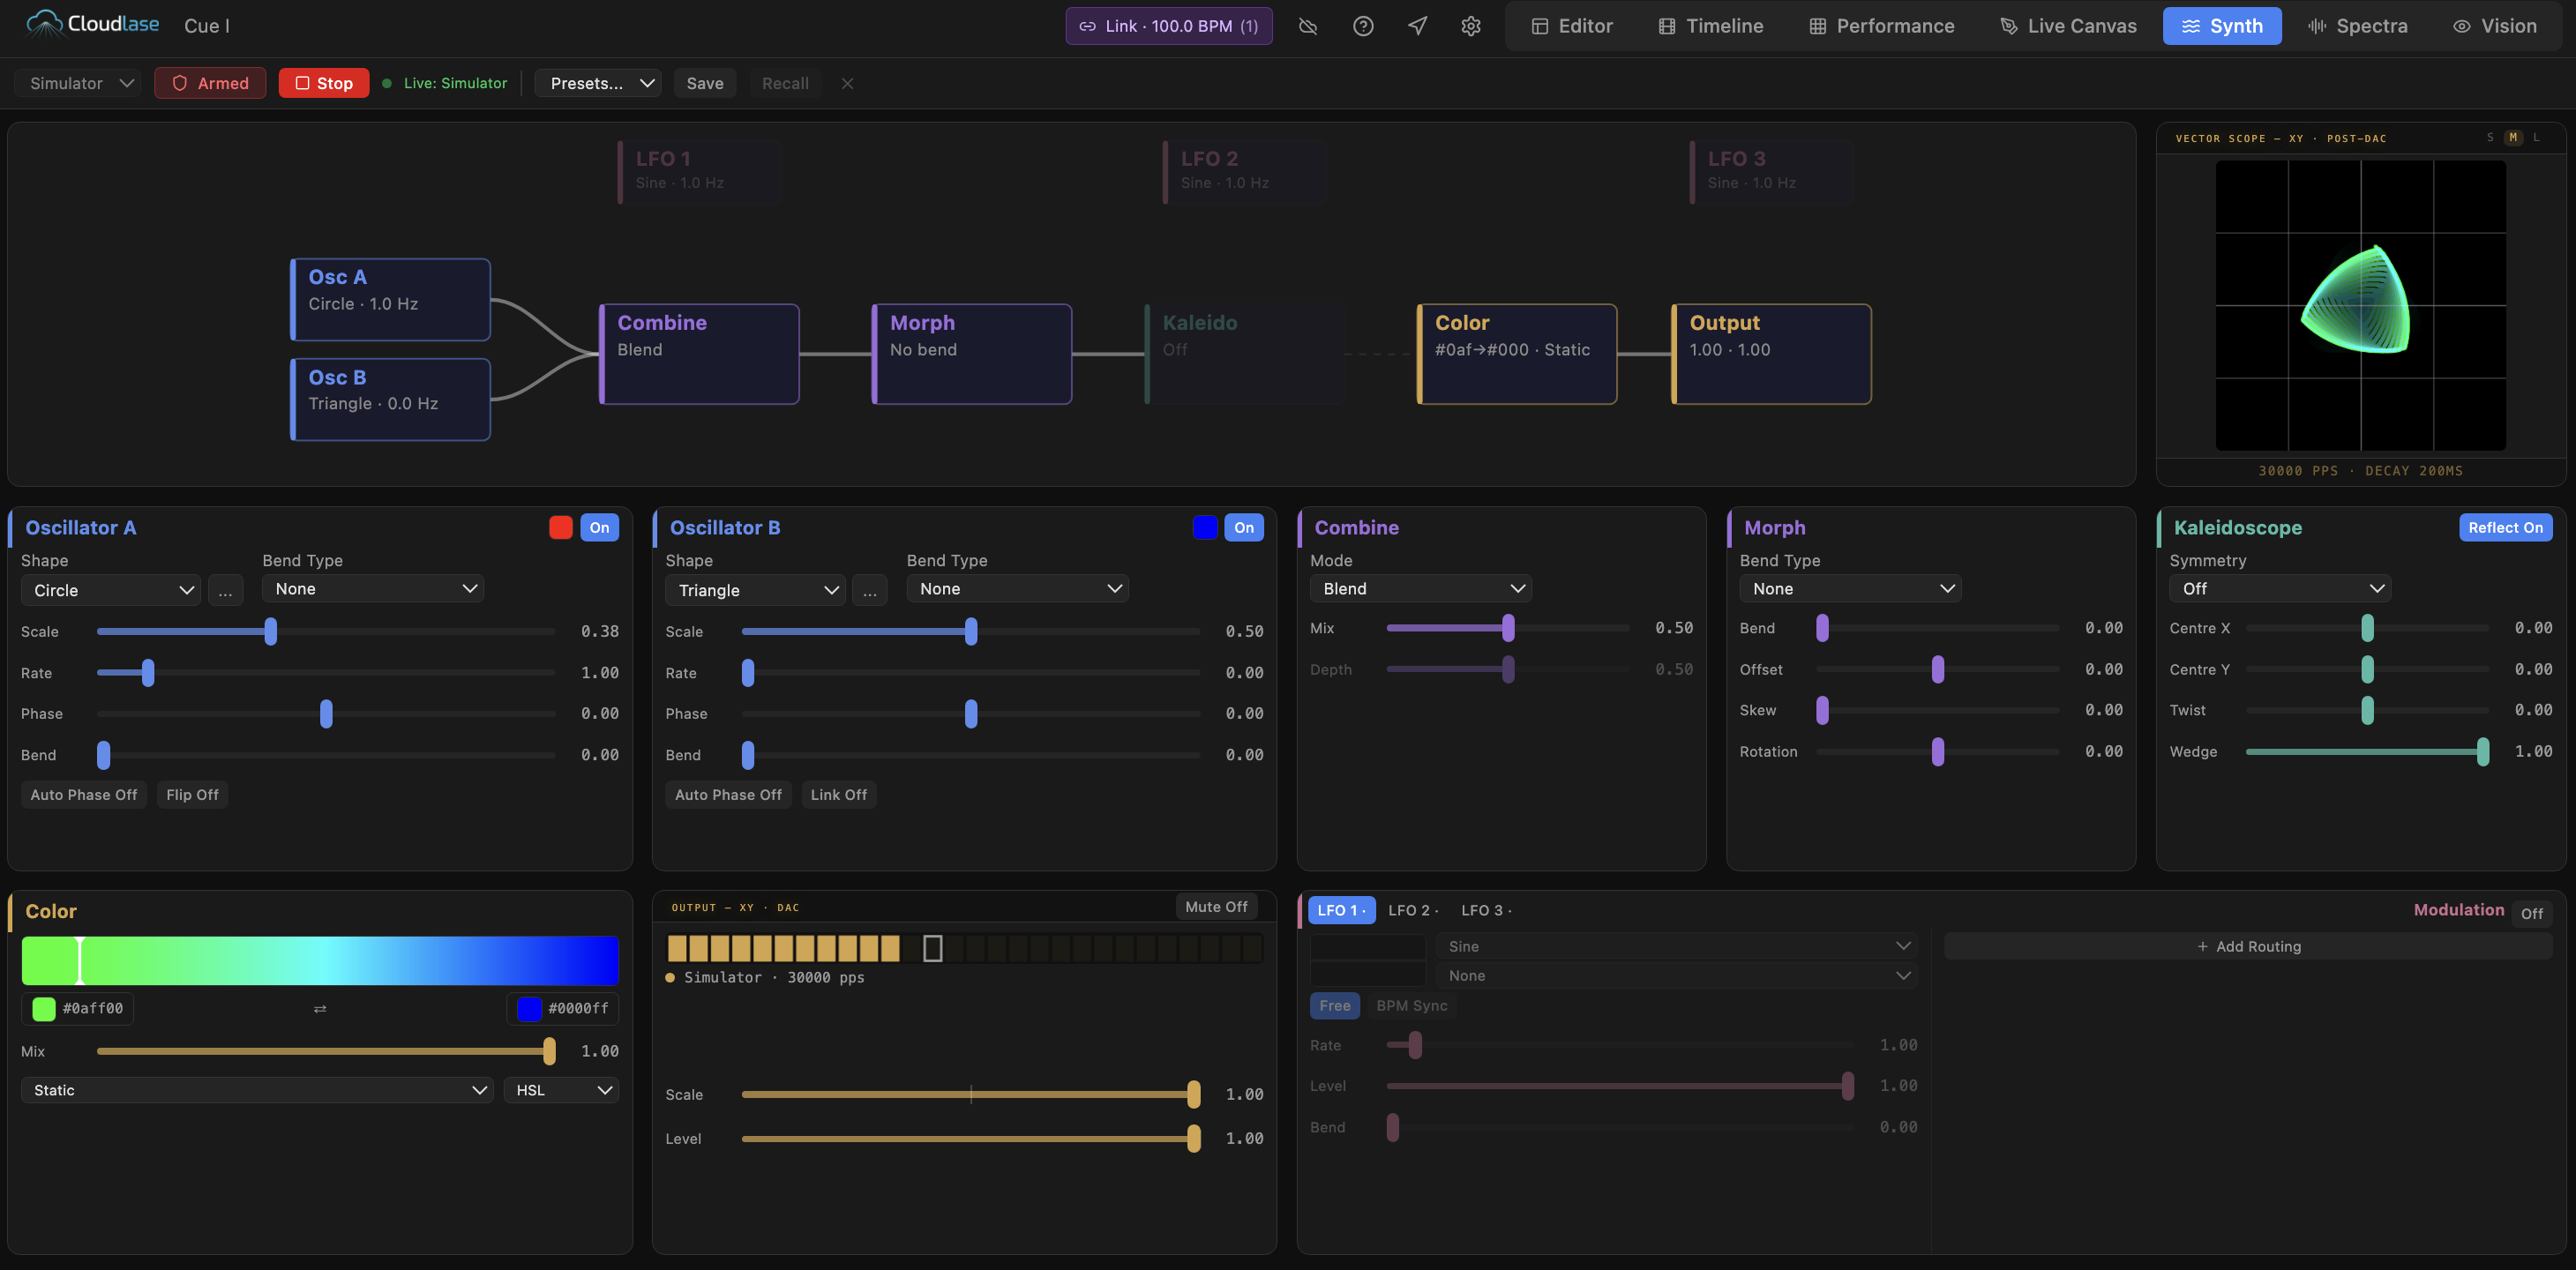Click the paper plane send icon

(x=1417, y=26)
